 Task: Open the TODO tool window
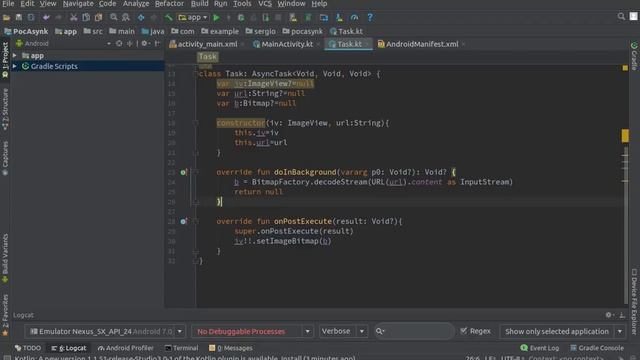pos(28,348)
